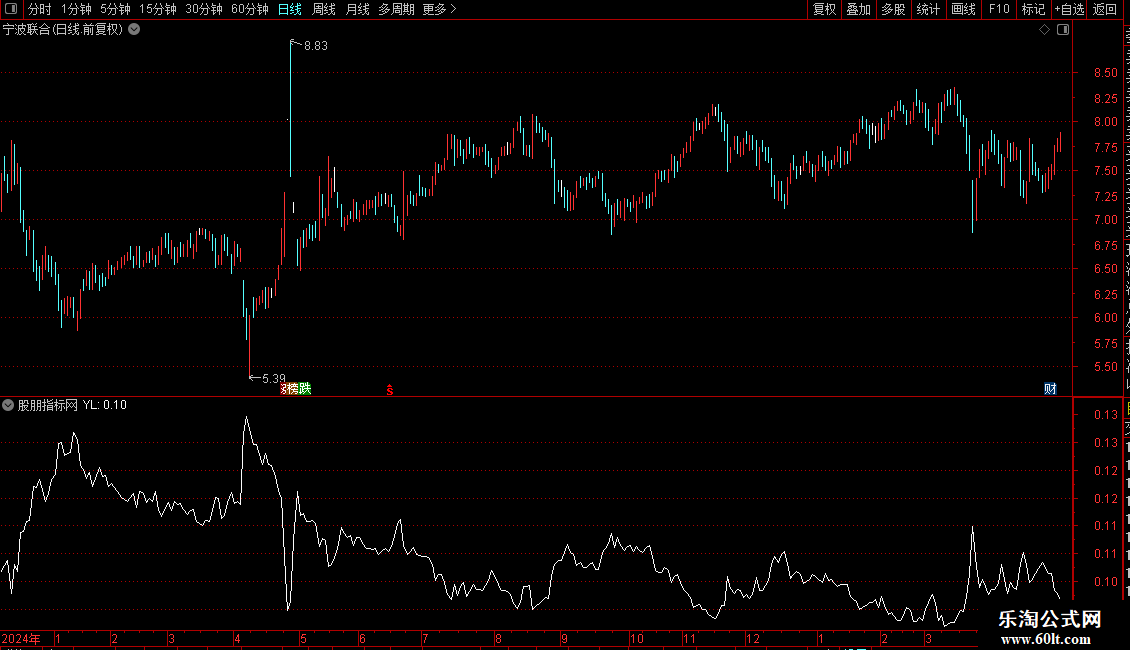Switch to the 1分钟 chart period
This screenshot has width=1130, height=650.
76,9
